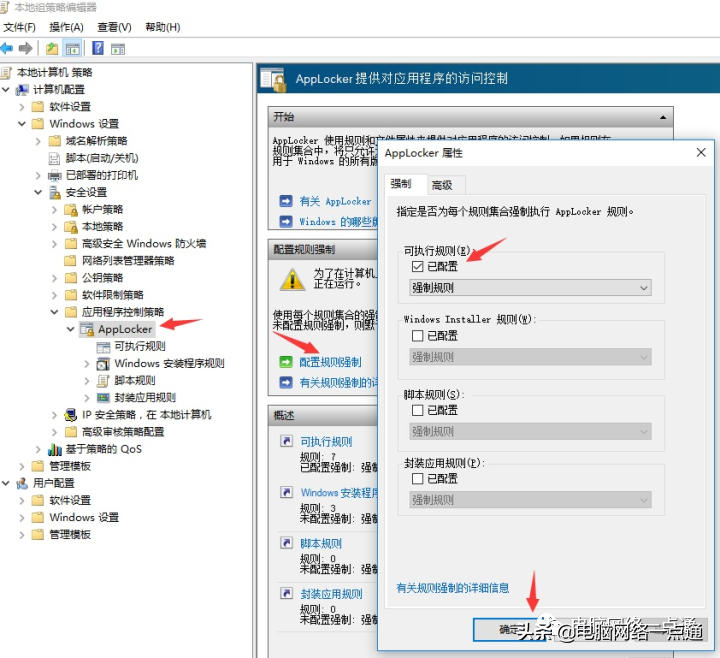Click the 脚本(启动/关机) script icon
Image resolution: width=720 pixels, height=658 pixels.
[55, 158]
